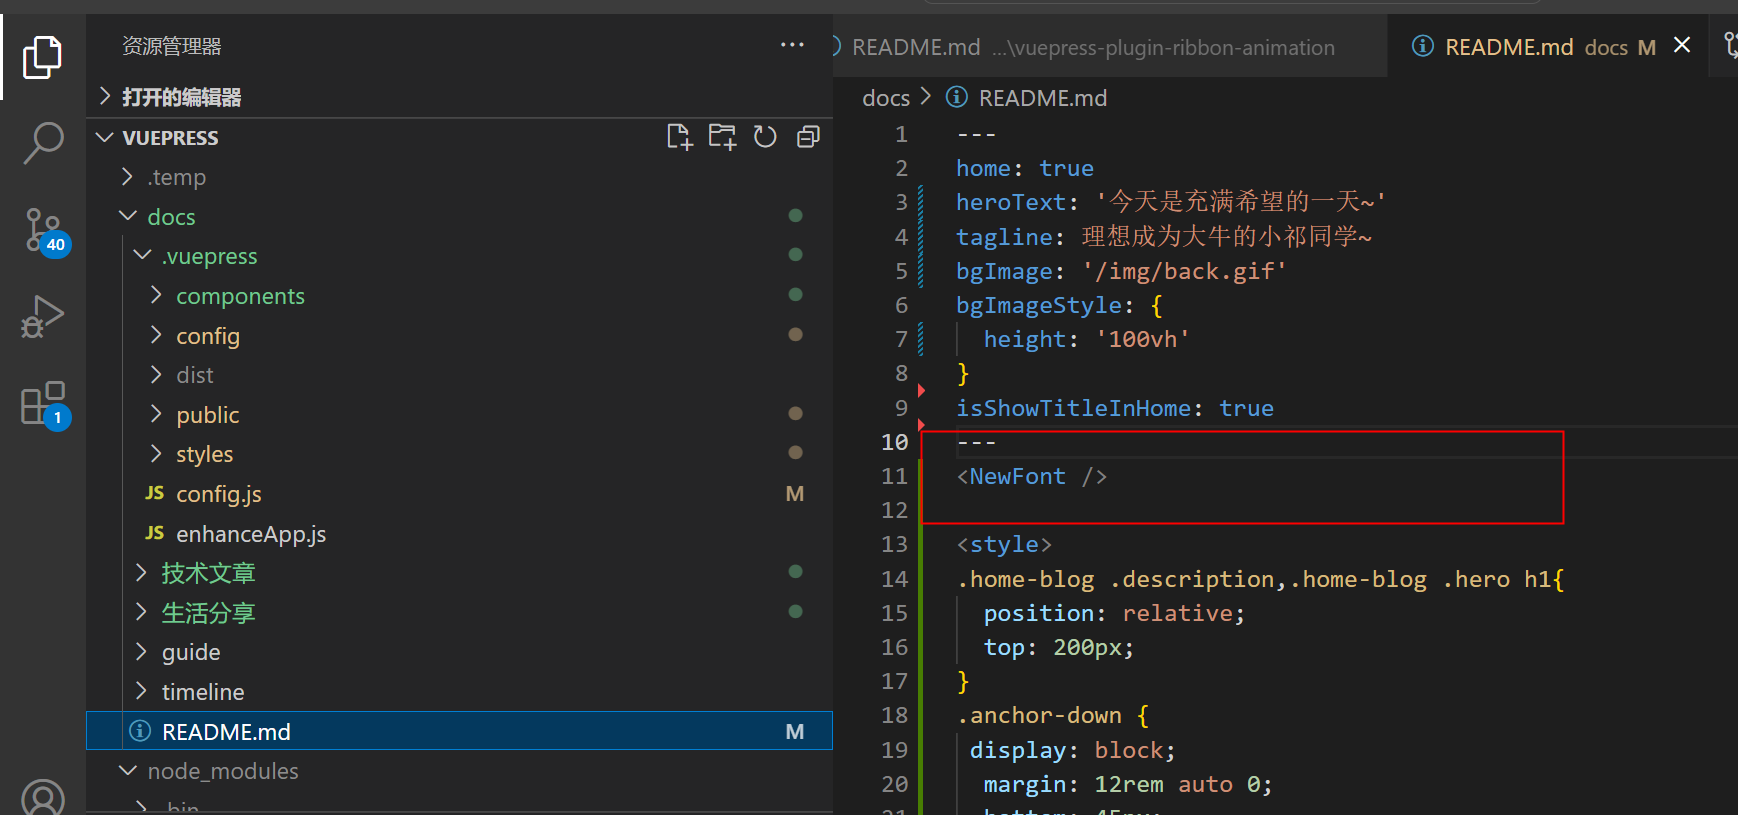Click the bgImageStyle line in editor
Viewport: 1738px width, 815px height.
pyautogui.click(x=1059, y=305)
